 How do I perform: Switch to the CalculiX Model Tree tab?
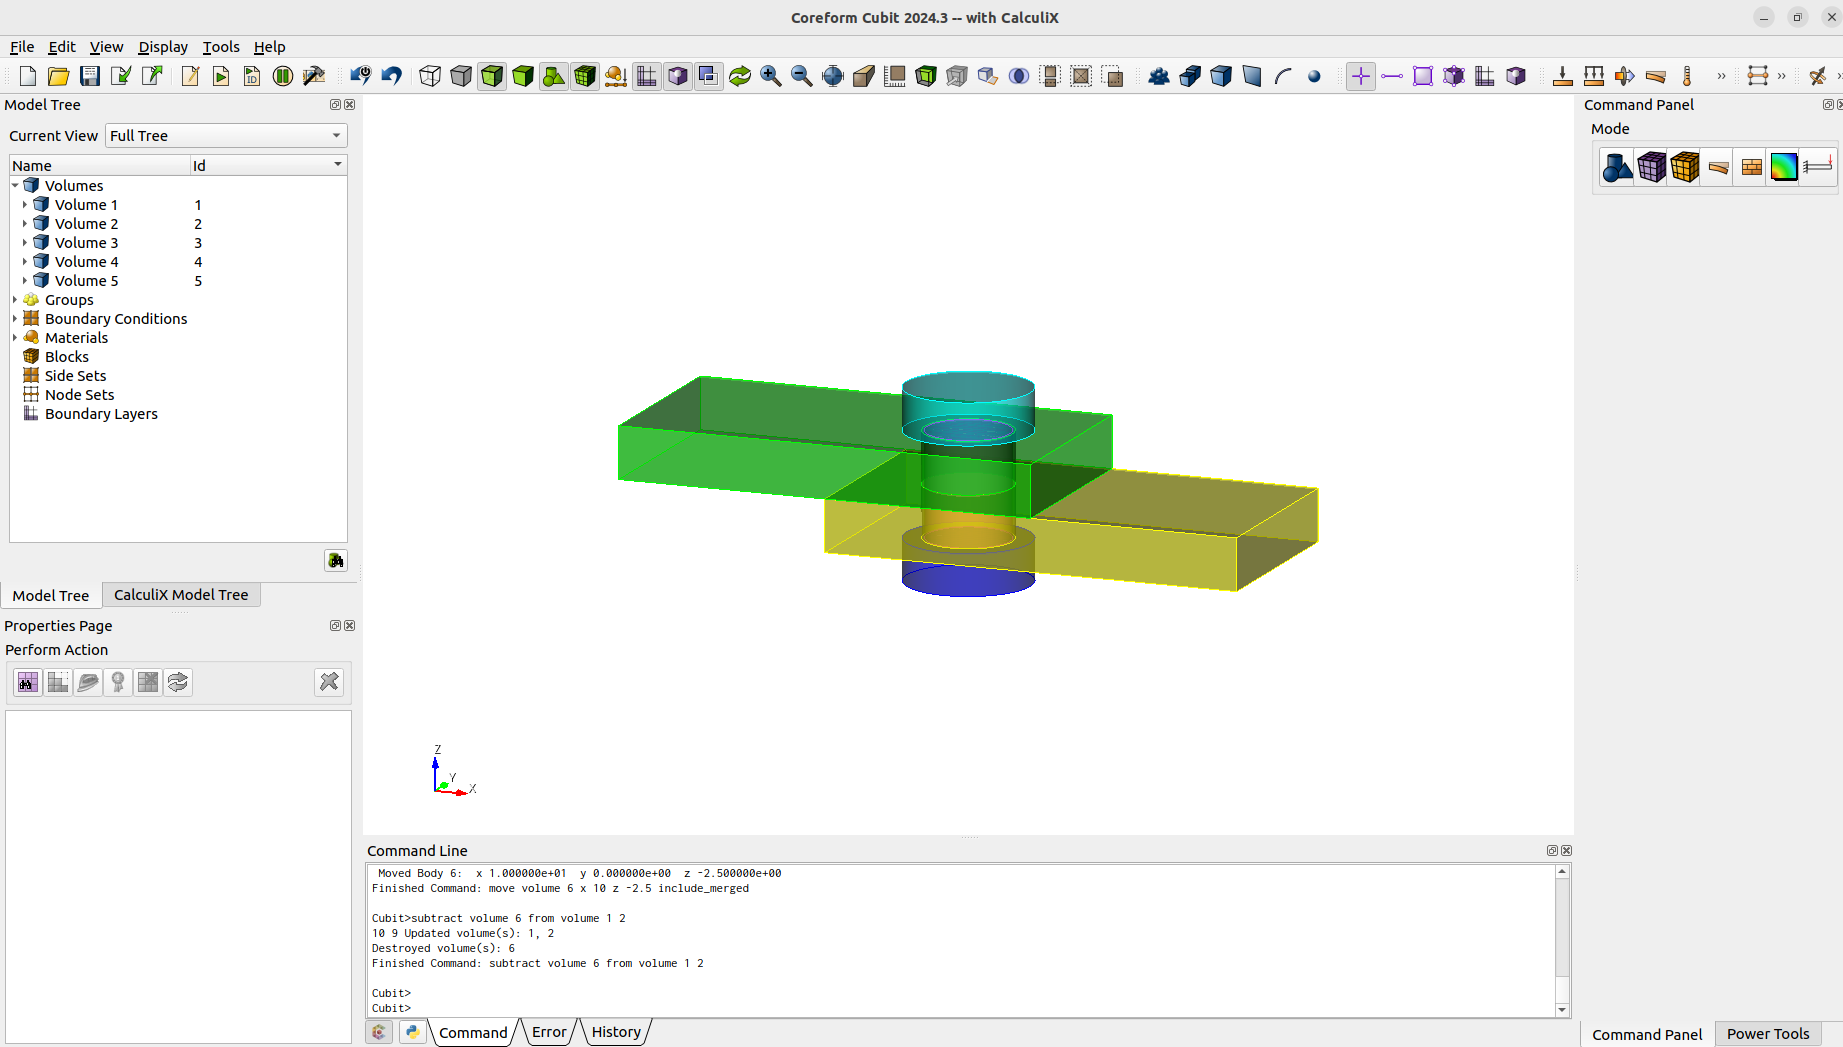pyautogui.click(x=180, y=594)
